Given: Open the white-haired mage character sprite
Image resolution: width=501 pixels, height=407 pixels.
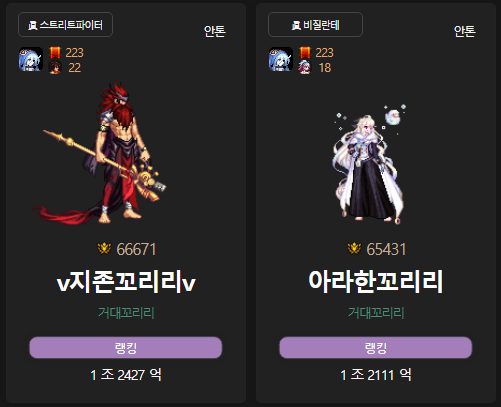Looking at the screenshot, I should (x=370, y=164).
